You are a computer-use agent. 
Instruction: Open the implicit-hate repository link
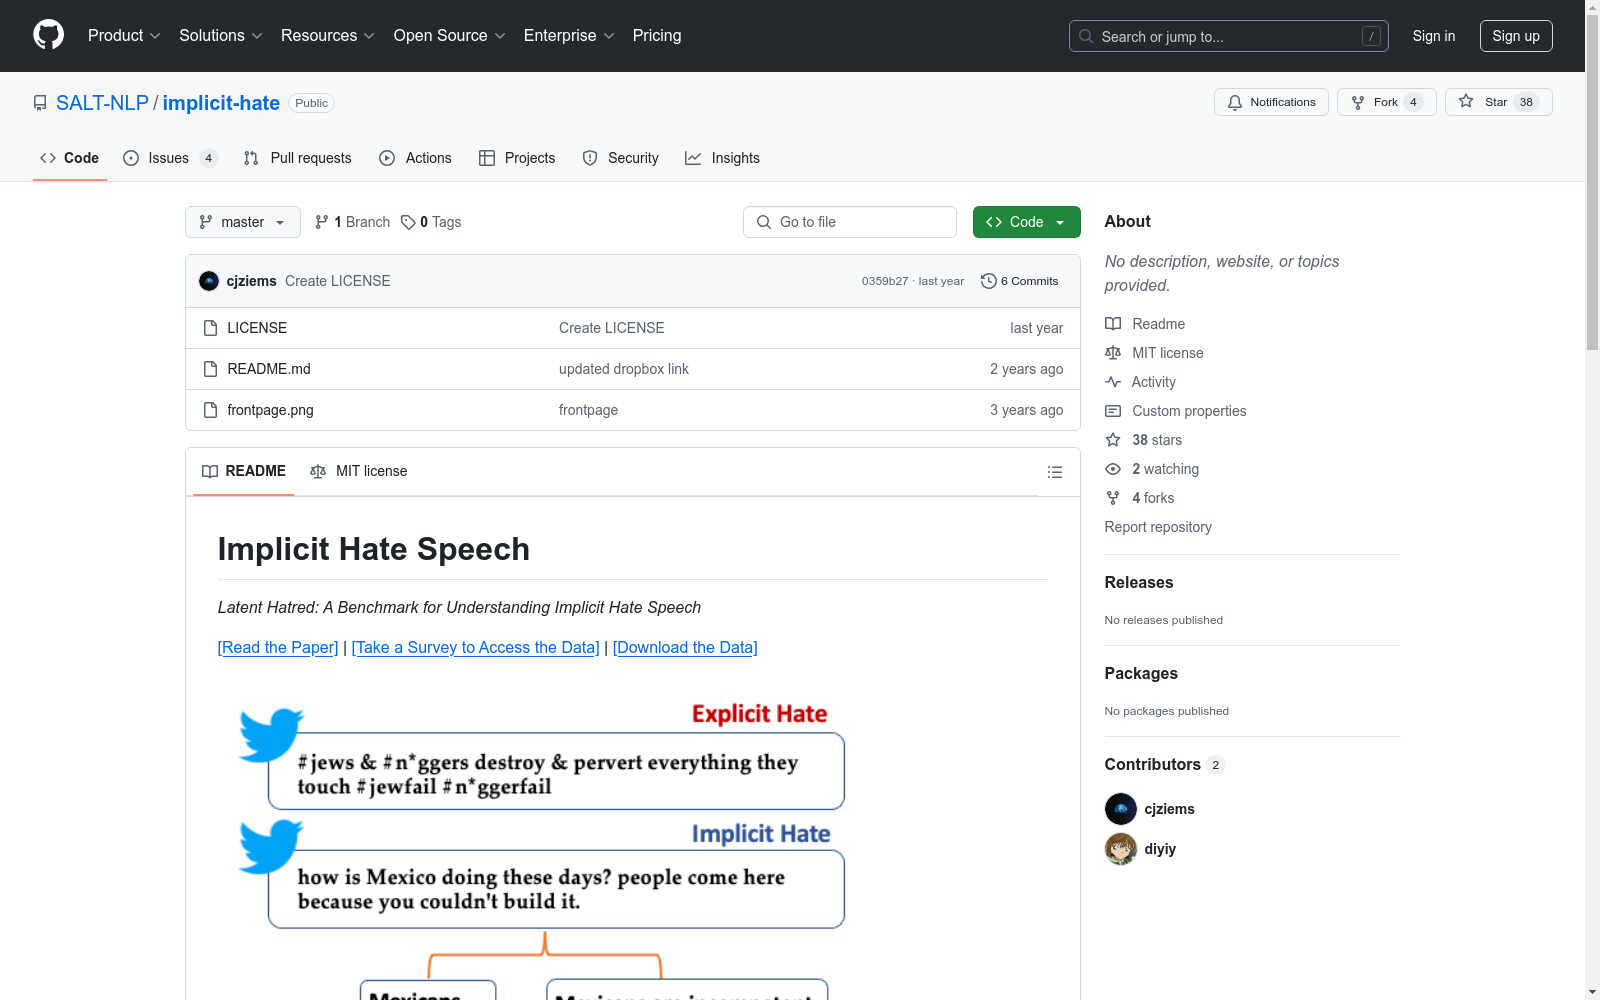[x=221, y=103]
